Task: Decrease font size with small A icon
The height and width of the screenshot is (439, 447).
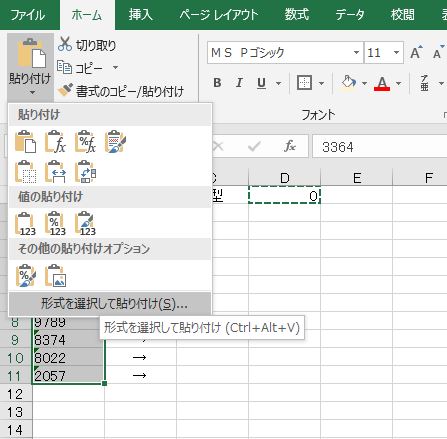Action: [438, 53]
